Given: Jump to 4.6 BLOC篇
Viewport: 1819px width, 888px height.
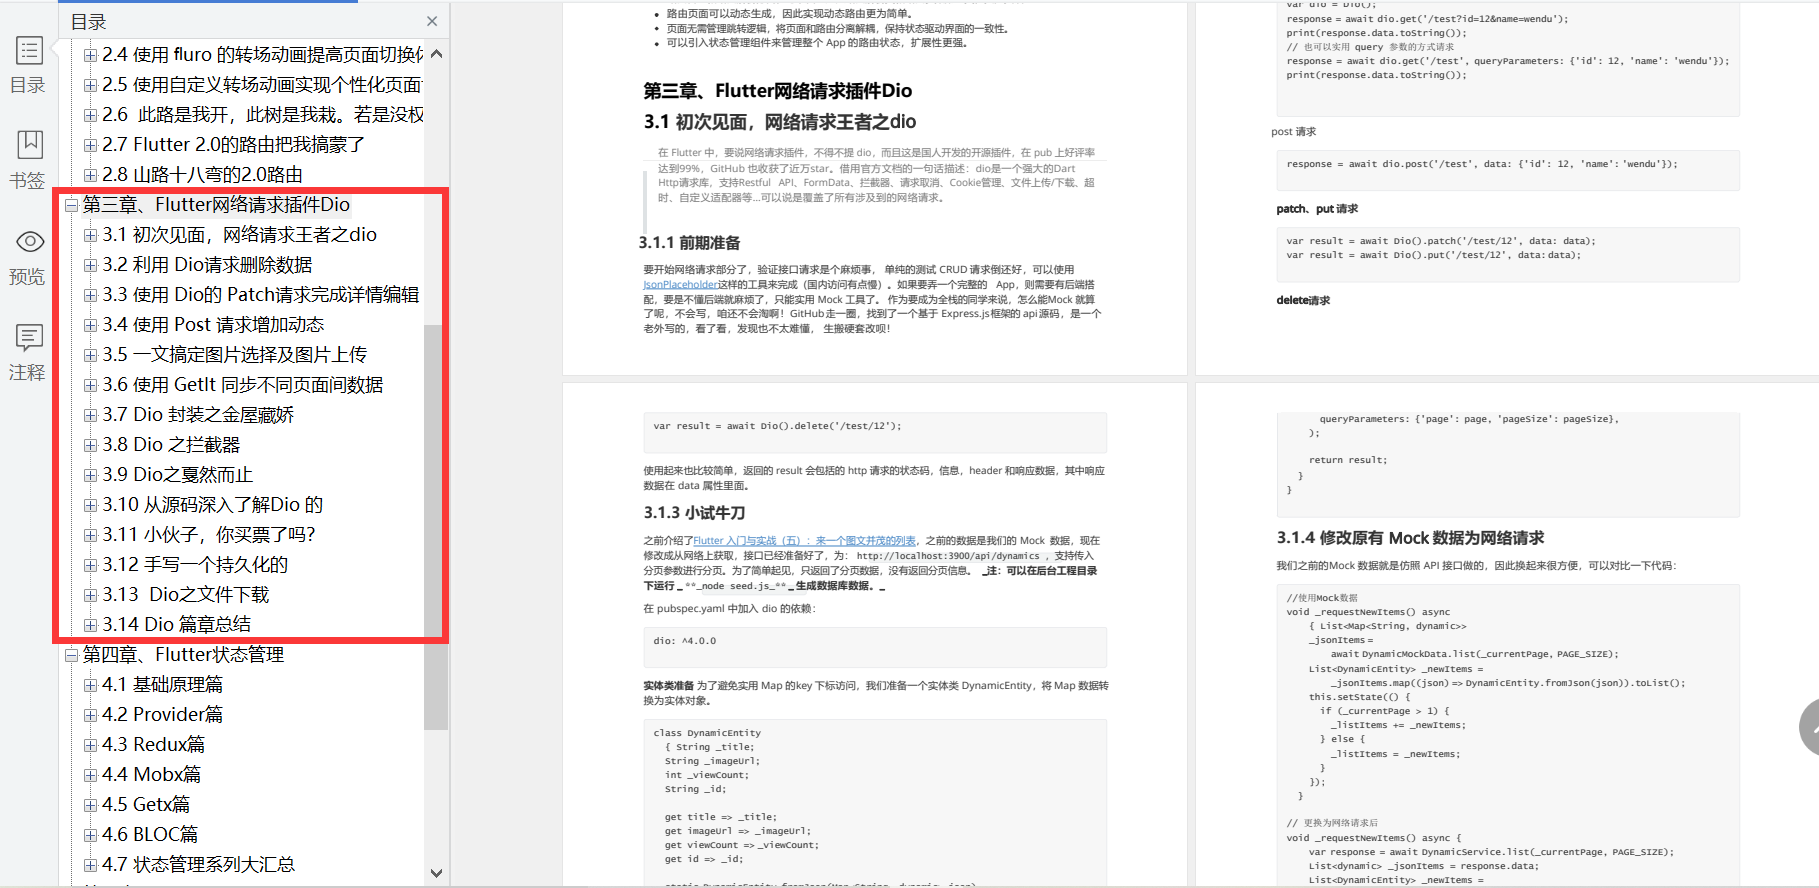Looking at the screenshot, I should (150, 835).
